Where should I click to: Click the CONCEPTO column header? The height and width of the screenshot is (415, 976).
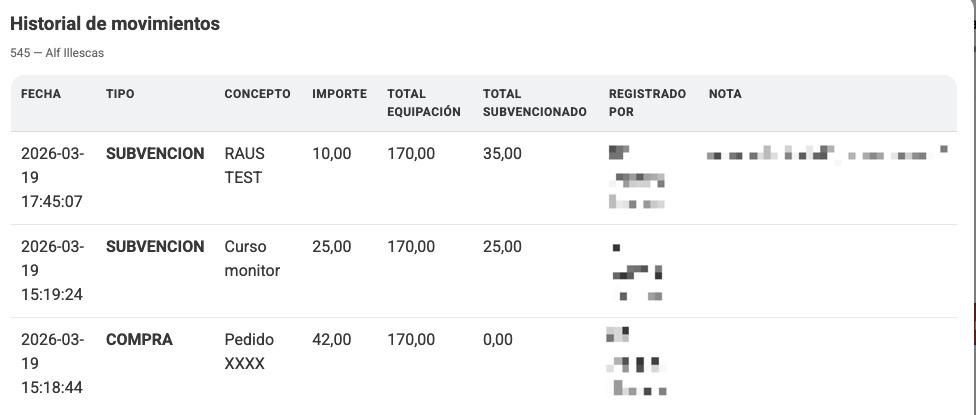[x=257, y=94]
